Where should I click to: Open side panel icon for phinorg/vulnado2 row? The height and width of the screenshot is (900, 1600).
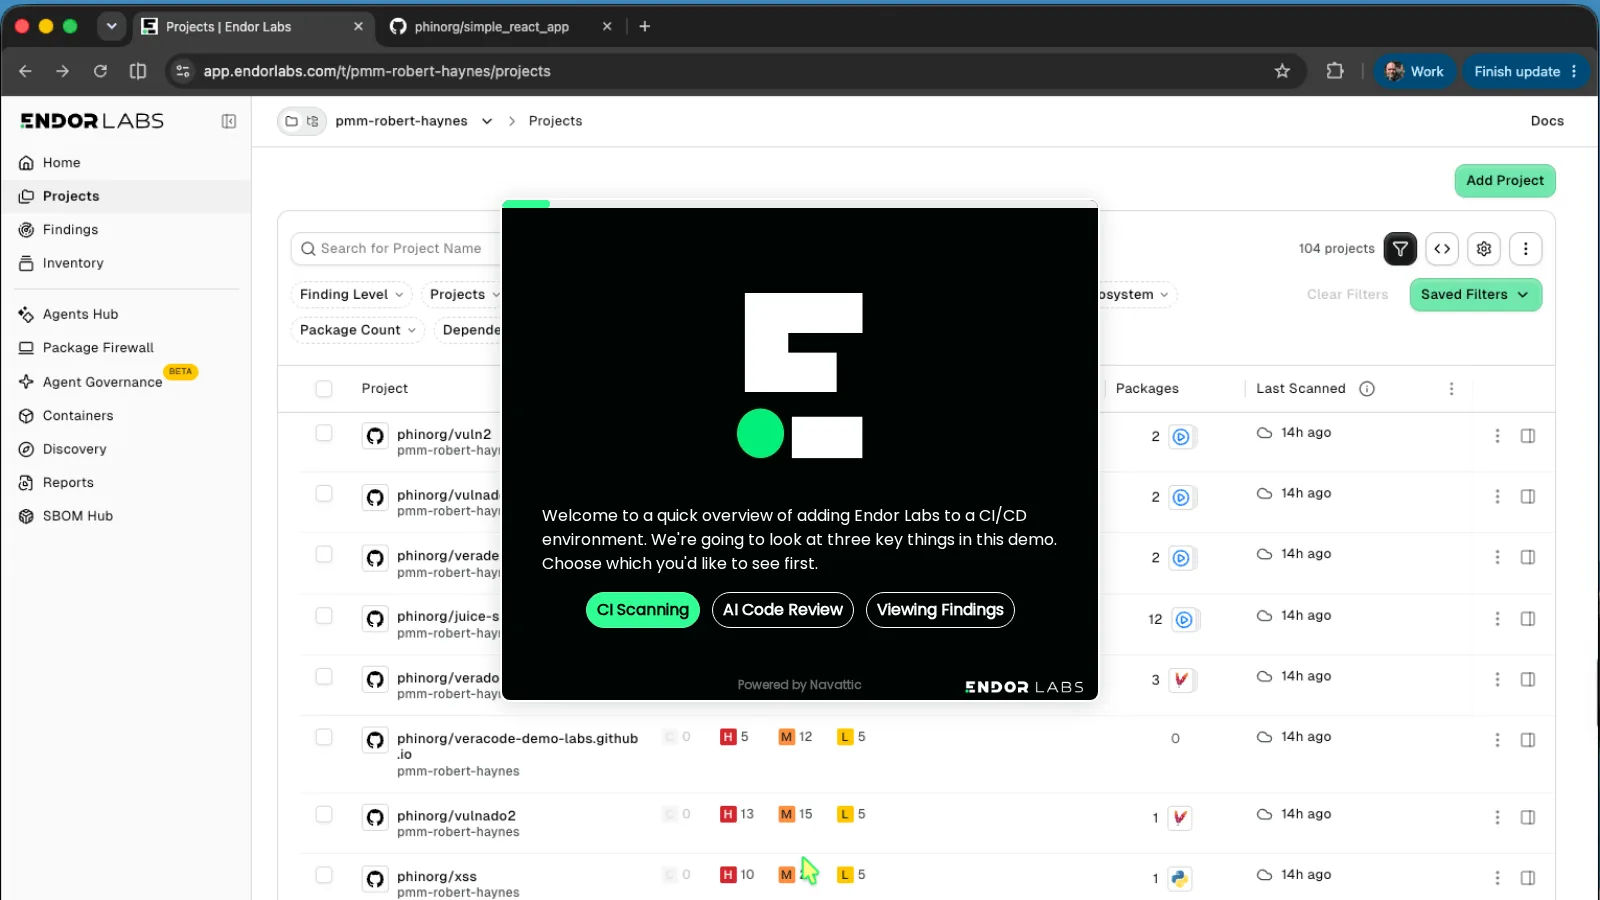tap(1528, 818)
